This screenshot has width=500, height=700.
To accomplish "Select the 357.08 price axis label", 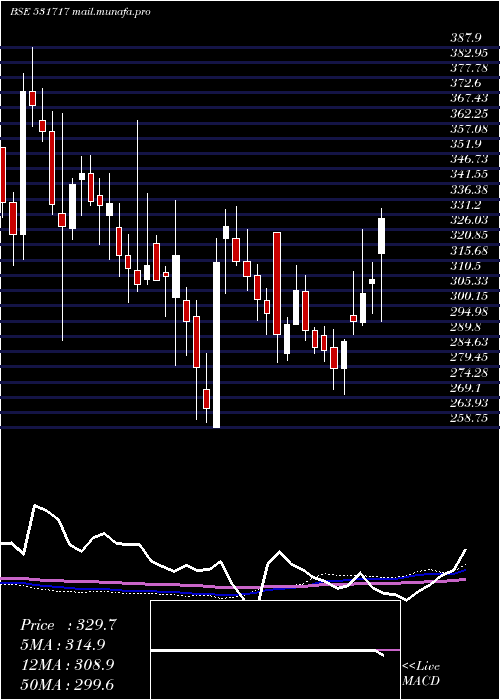I will click(x=469, y=129).
